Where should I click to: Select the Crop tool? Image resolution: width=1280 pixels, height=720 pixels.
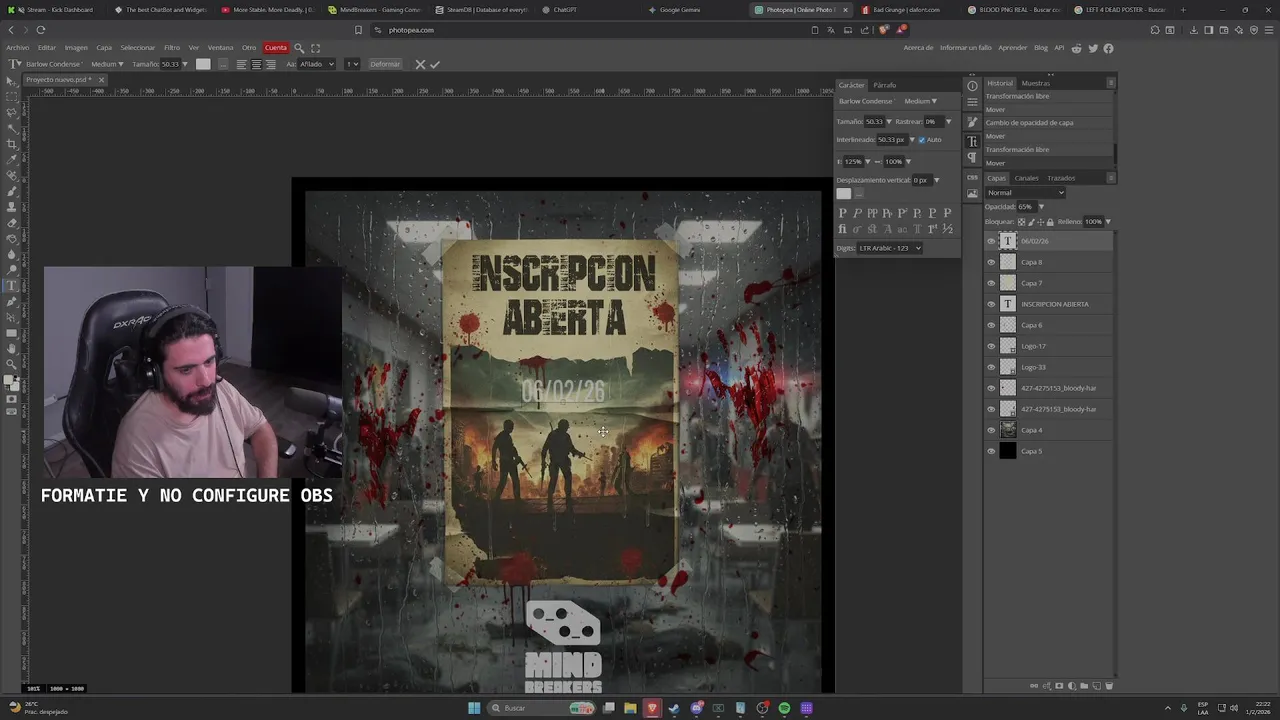(12, 144)
